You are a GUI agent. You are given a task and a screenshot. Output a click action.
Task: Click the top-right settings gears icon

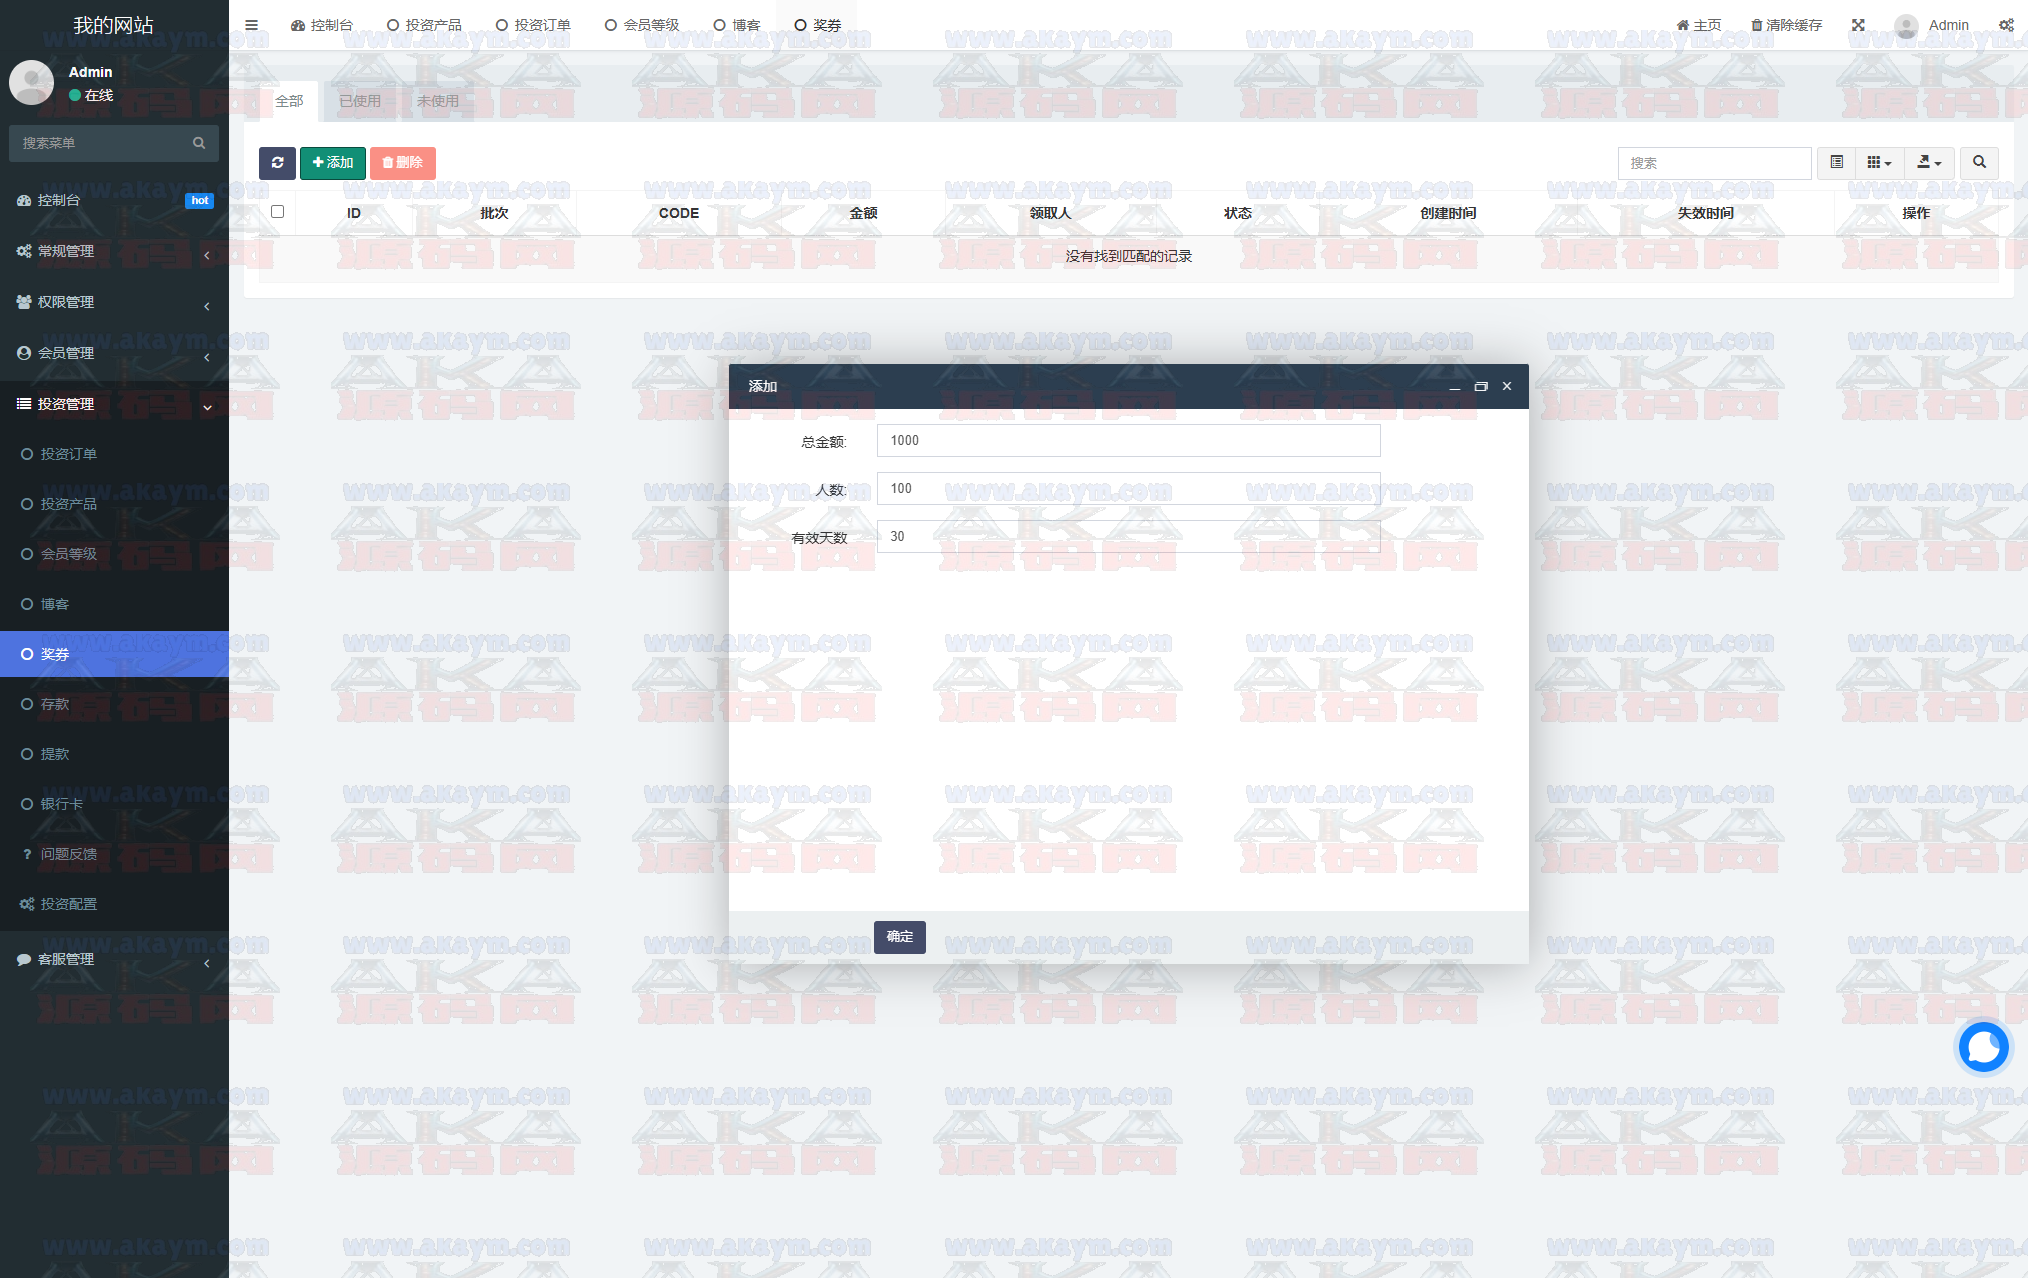[x=2006, y=25]
